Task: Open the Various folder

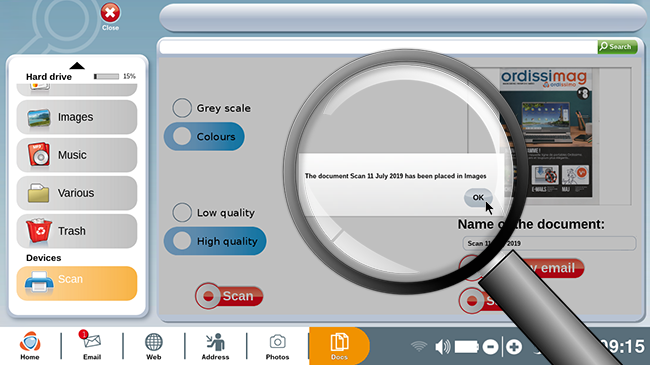Action: pyautogui.click(x=77, y=193)
